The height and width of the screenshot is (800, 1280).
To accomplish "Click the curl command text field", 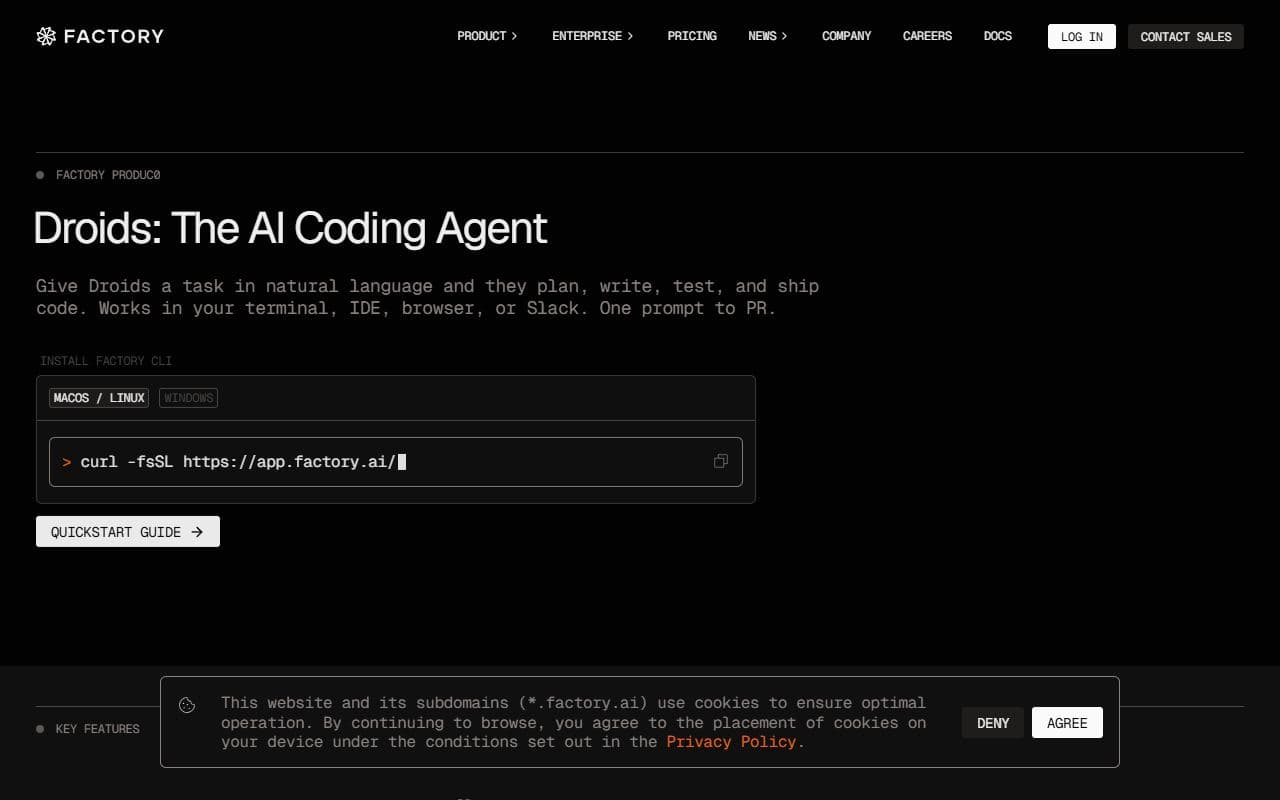I will pos(396,462).
